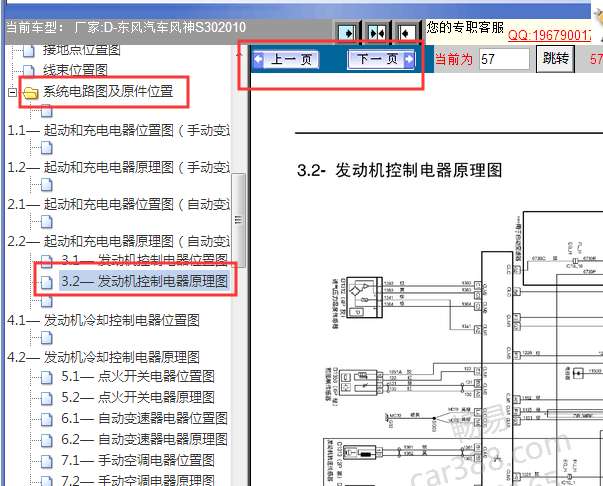This screenshot has width=603, height=486.
Task: Click the 当前车型 vehicle model label
Action: pos(125,28)
